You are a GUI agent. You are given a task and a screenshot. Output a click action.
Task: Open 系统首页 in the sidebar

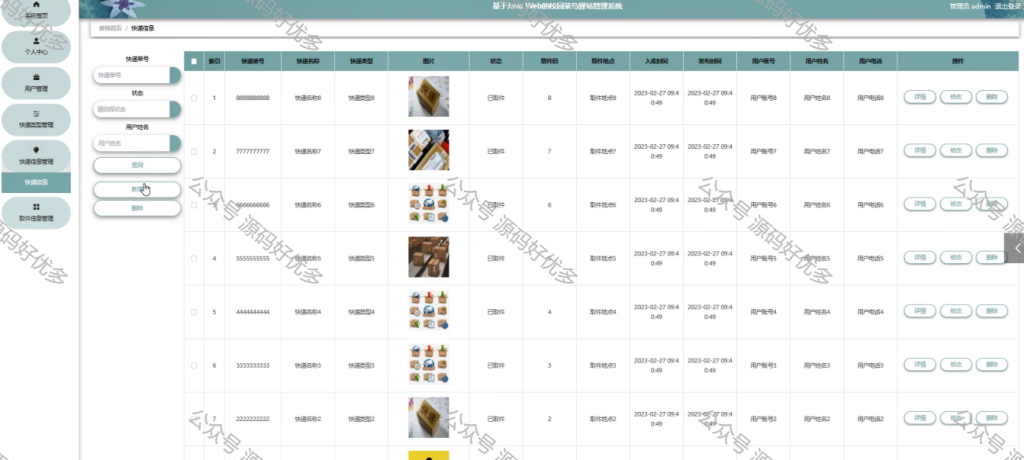(x=36, y=13)
